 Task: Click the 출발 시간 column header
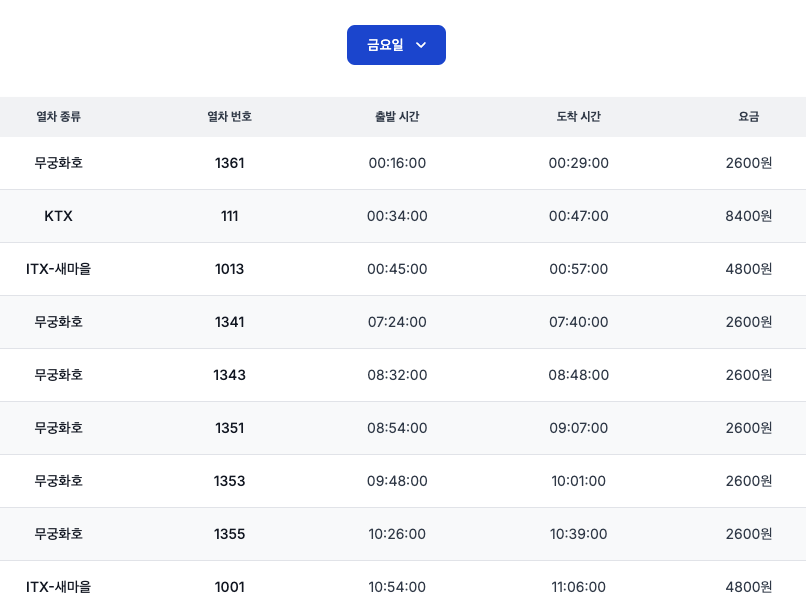click(397, 117)
